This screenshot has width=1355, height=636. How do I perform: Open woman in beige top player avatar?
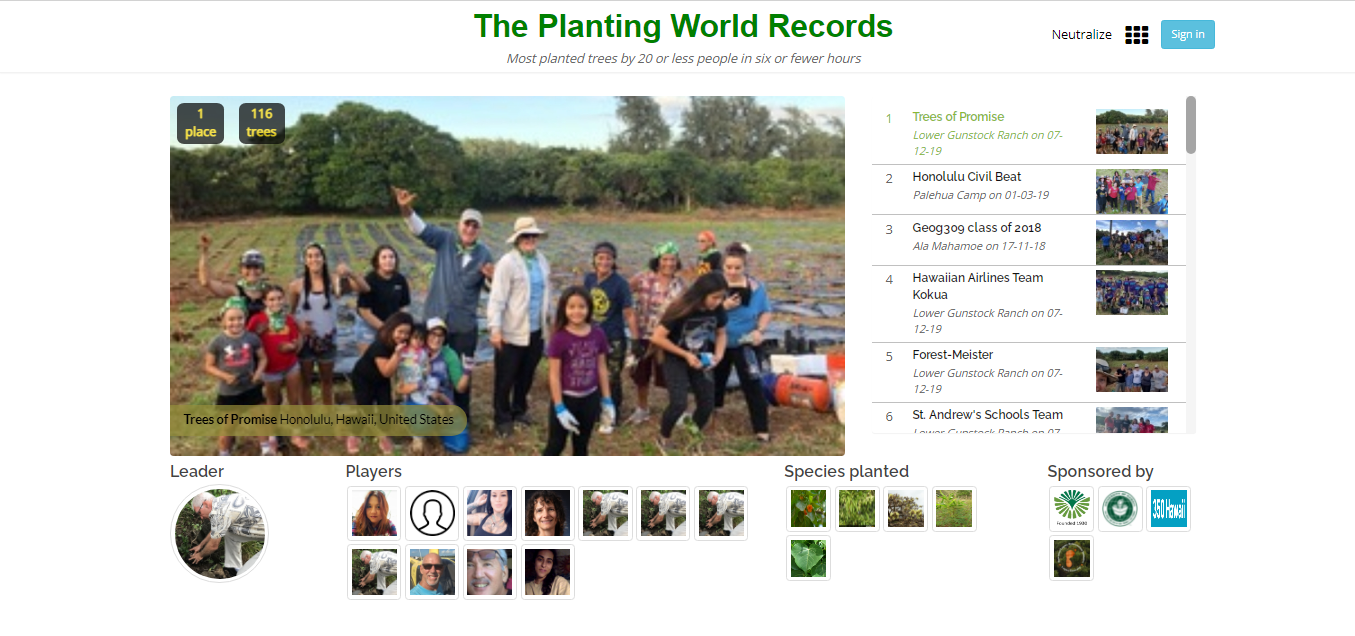point(548,572)
